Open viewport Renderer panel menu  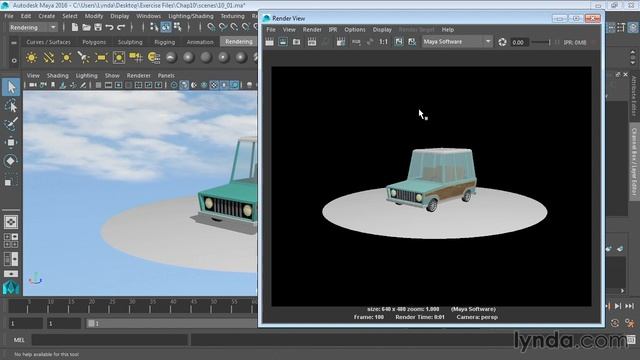coord(138,76)
